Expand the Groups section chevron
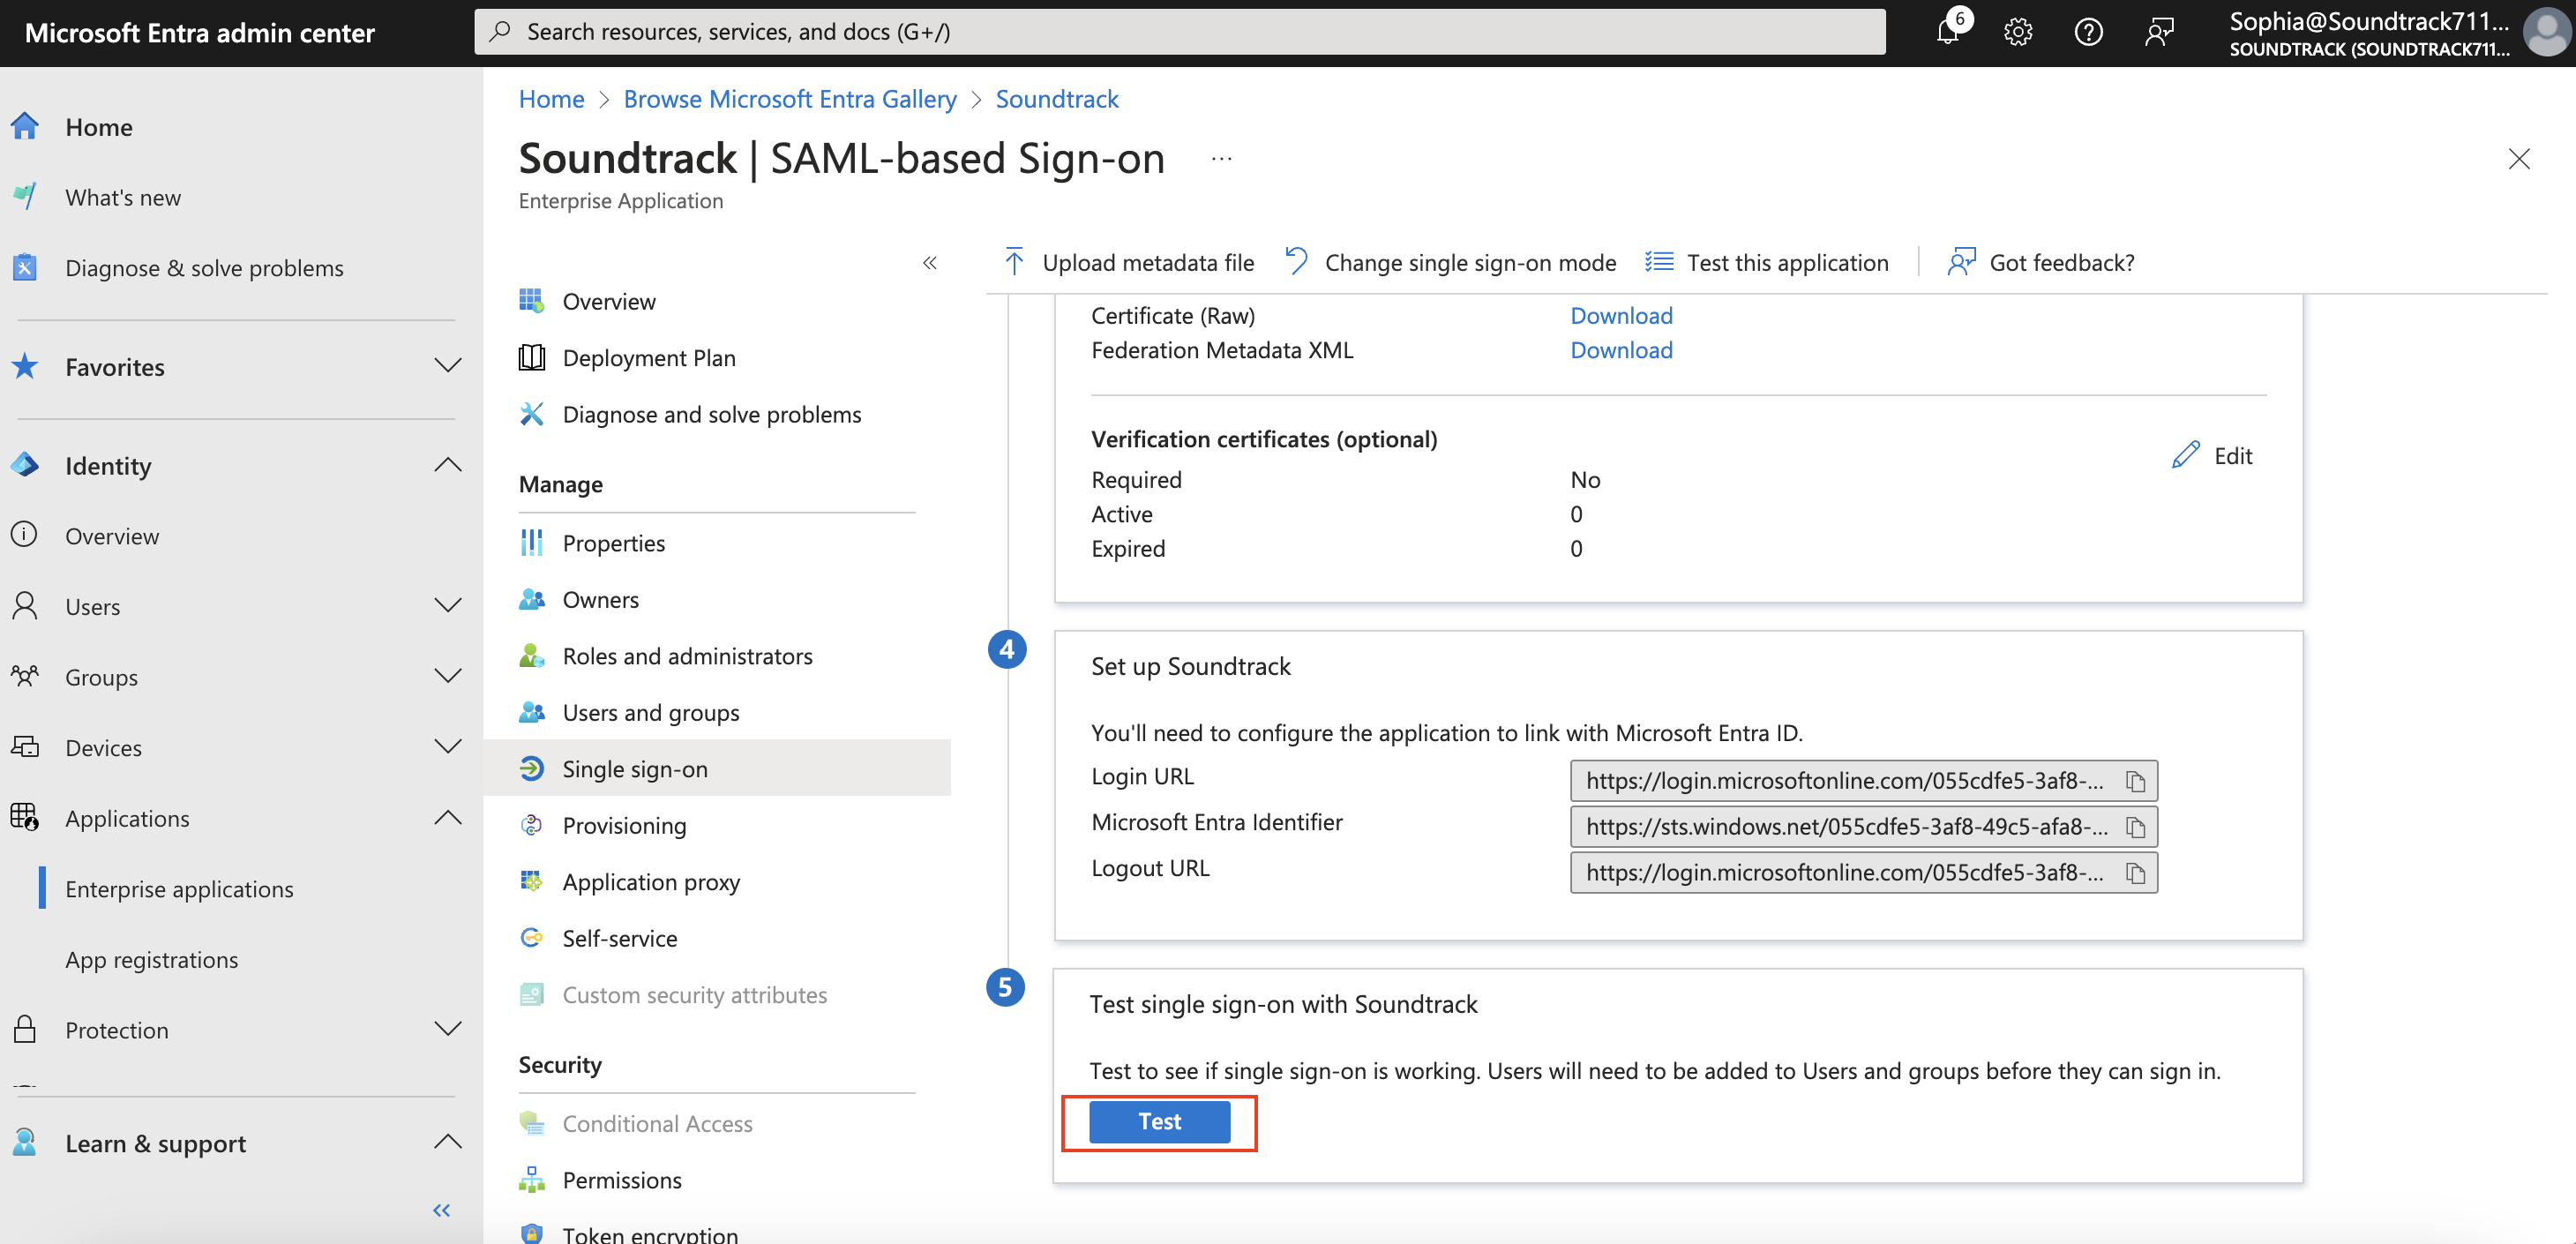 tap(448, 676)
